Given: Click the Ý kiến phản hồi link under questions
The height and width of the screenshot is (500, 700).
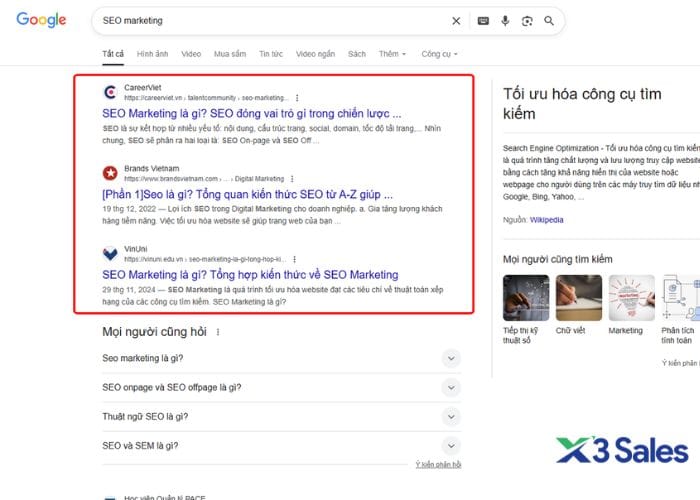Looking at the screenshot, I should [x=438, y=465].
